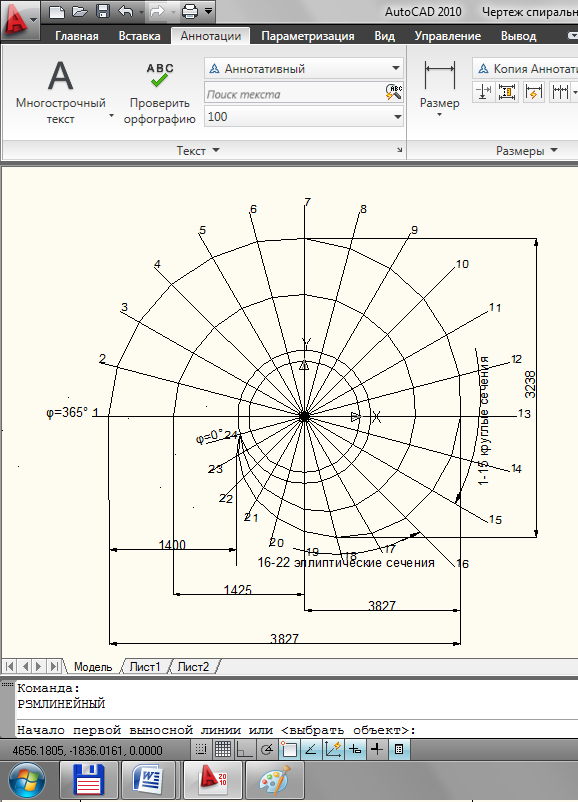Image resolution: width=578 pixels, height=802 pixels.
Task: Run Проверить орфографию spell check
Action: [x=159, y=92]
